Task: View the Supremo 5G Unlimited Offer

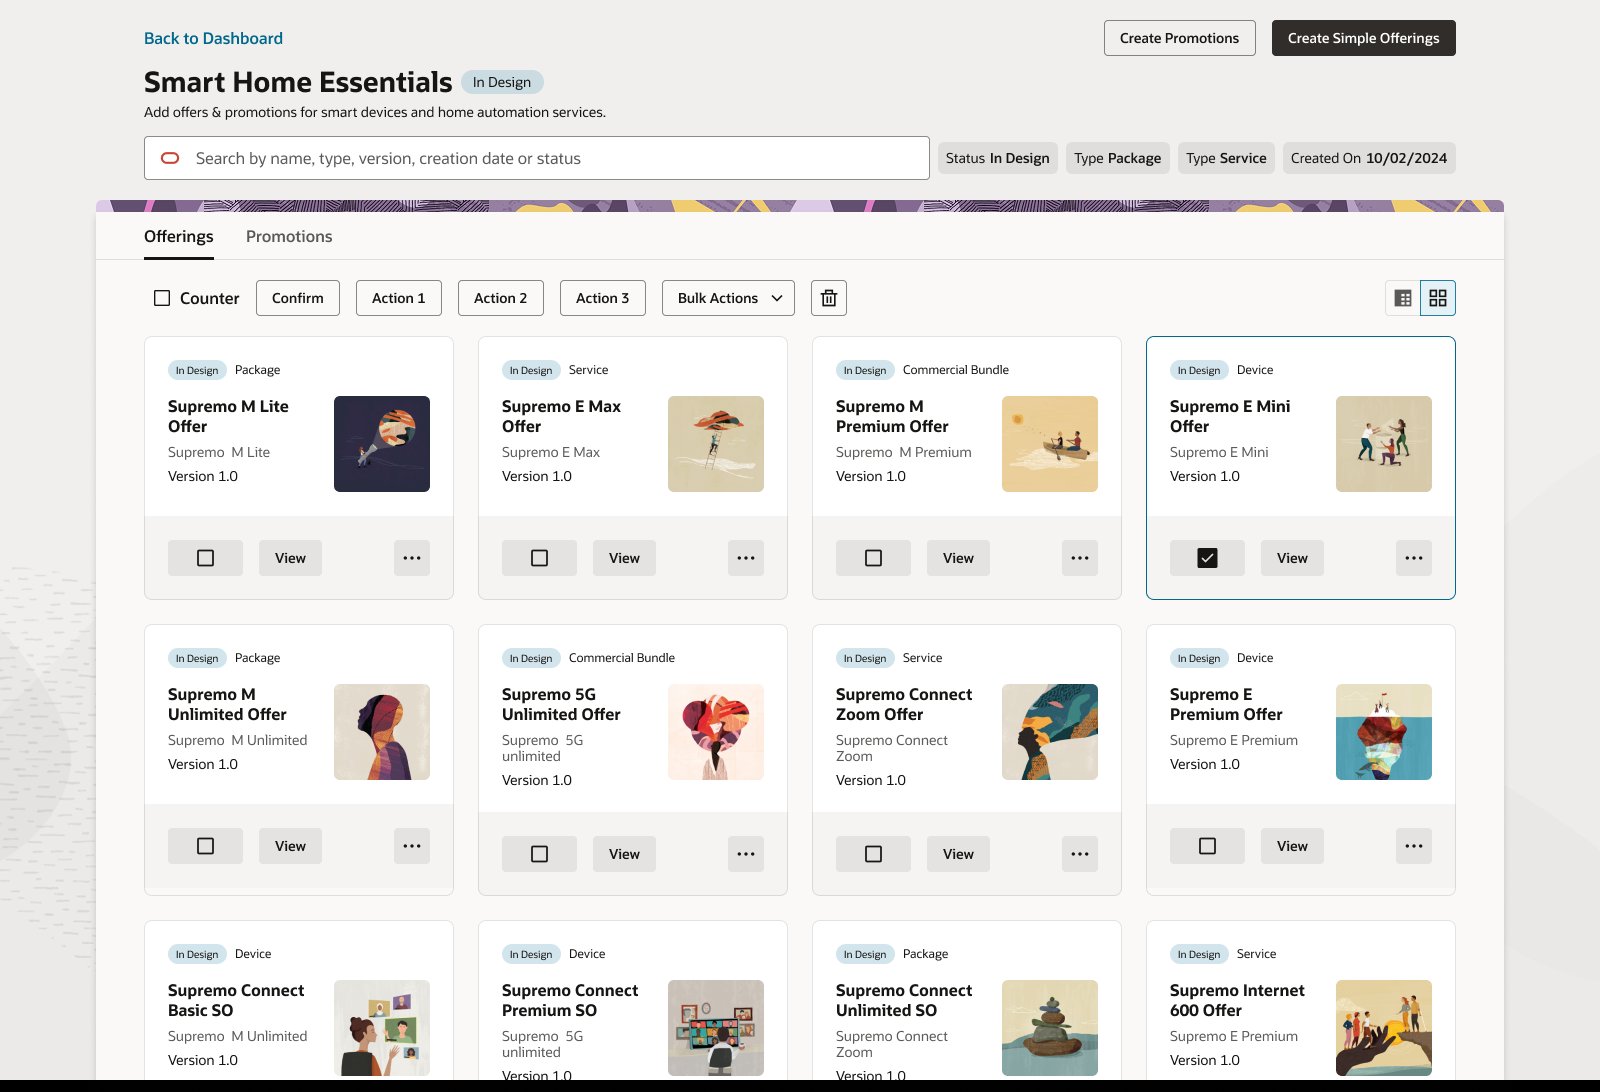Action: [624, 854]
